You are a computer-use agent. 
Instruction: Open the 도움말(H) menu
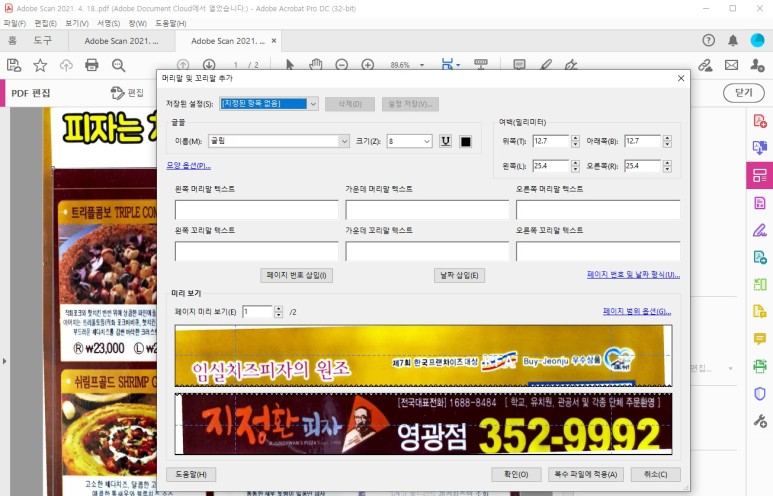pyautogui.click(x=171, y=23)
